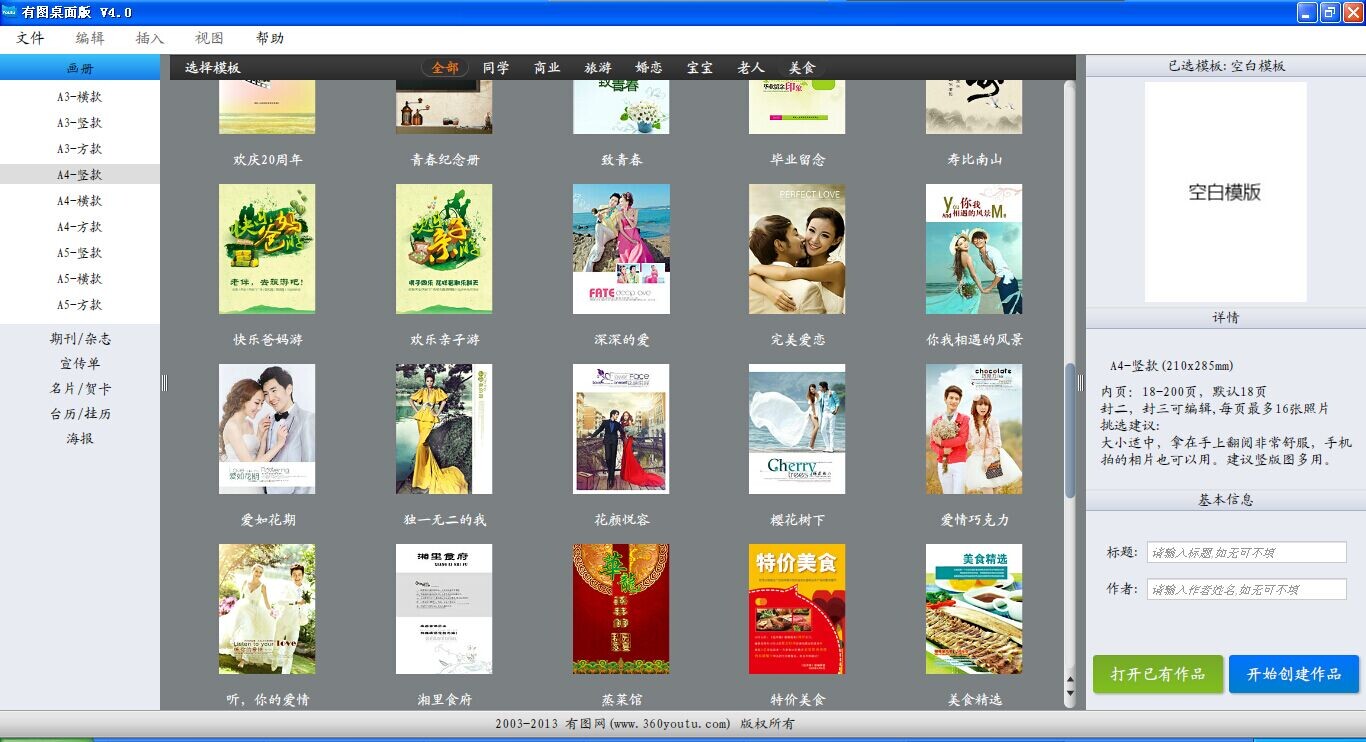The image size is (1366, 742).
Task: Open the 文件 menu
Action: click(30, 38)
